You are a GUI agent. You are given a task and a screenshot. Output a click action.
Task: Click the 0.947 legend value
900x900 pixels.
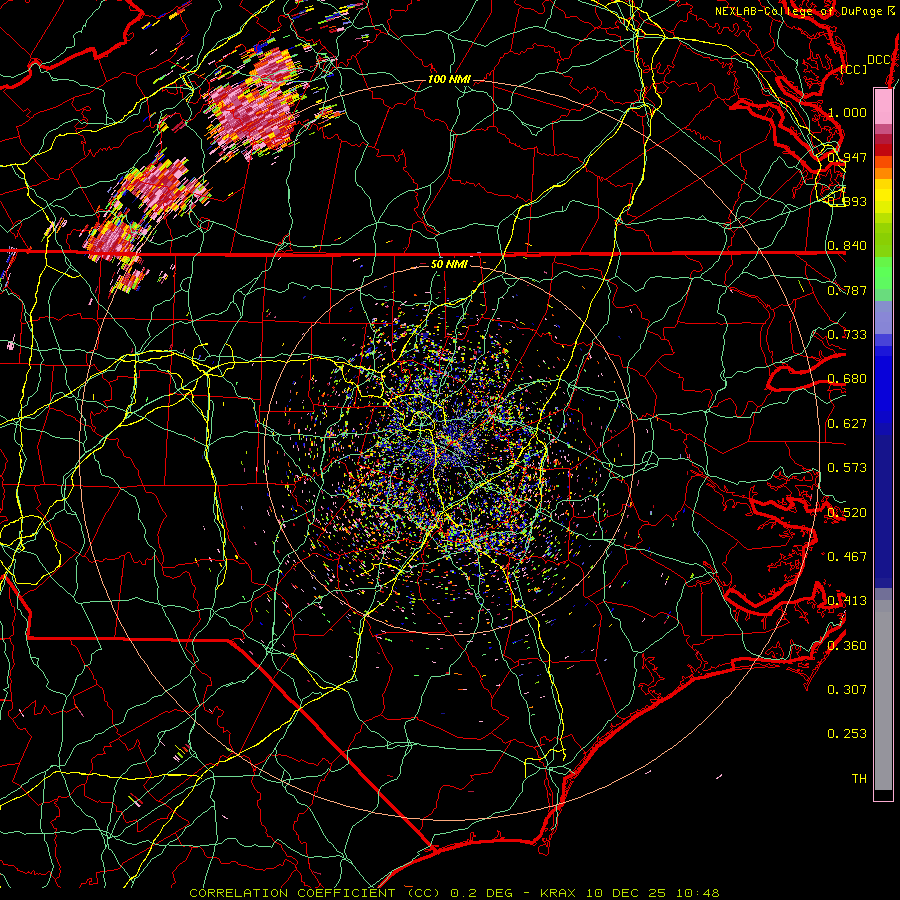(847, 157)
